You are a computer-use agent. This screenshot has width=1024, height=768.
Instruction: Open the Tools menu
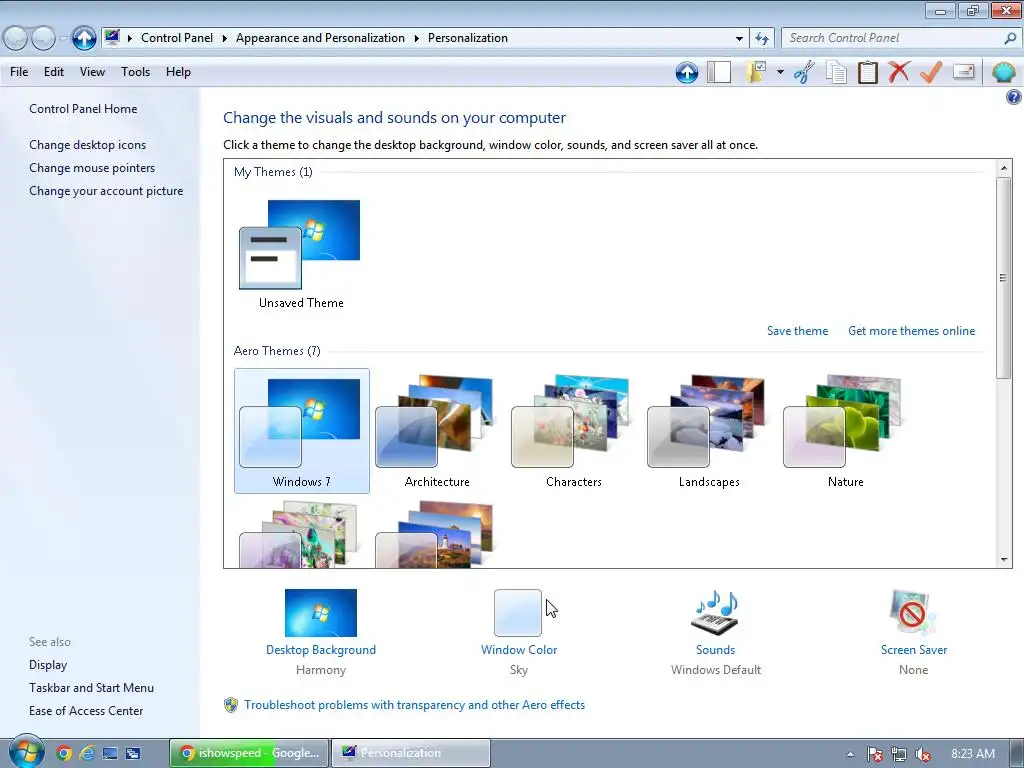coord(135,72)
